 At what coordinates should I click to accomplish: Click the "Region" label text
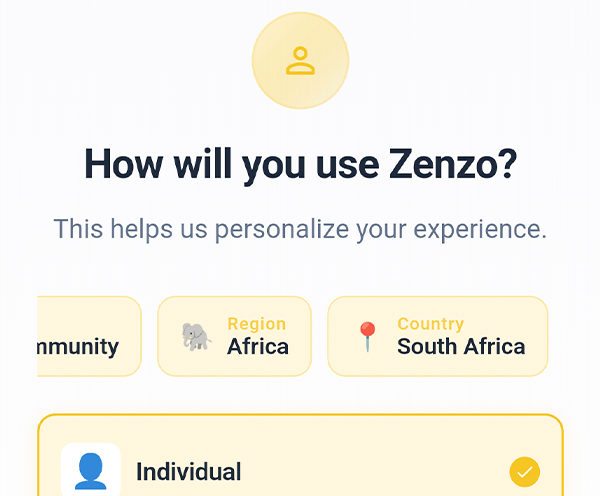[256, 324]
